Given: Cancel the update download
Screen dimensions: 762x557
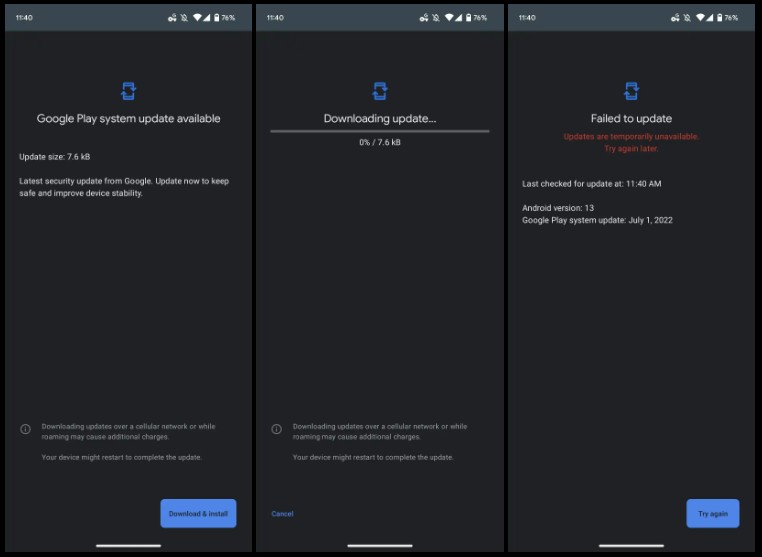Looking at the screenshot, I should tap(282, 514).
